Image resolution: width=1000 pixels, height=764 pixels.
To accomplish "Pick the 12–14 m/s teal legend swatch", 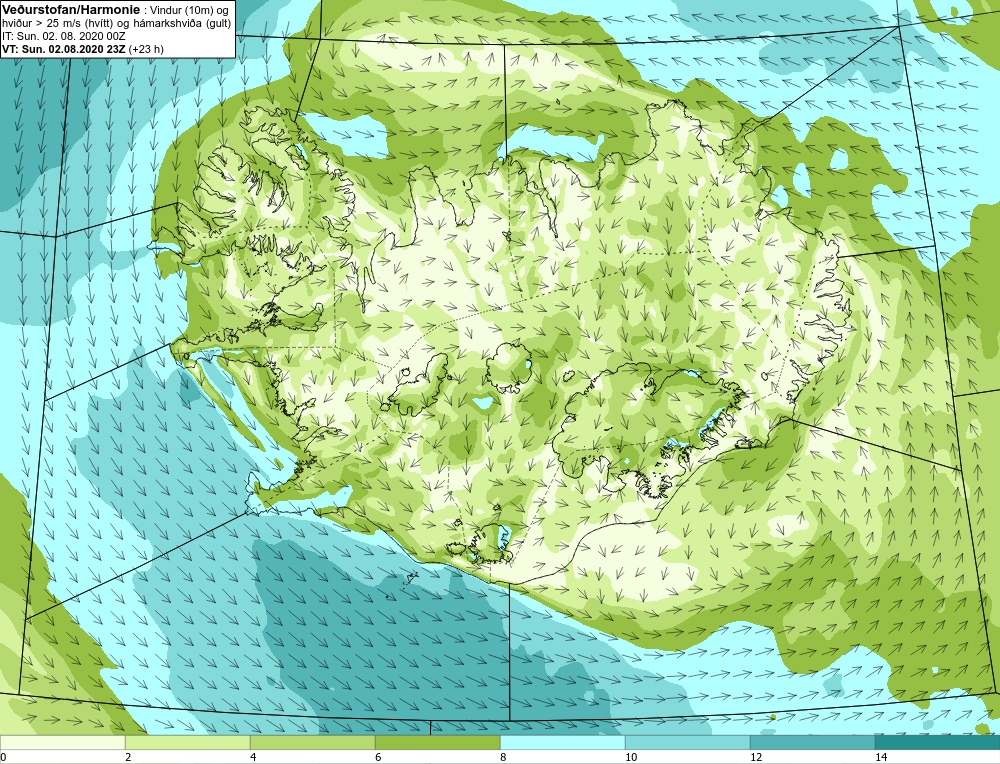I will pyautogui.click(x=812, y=743).
